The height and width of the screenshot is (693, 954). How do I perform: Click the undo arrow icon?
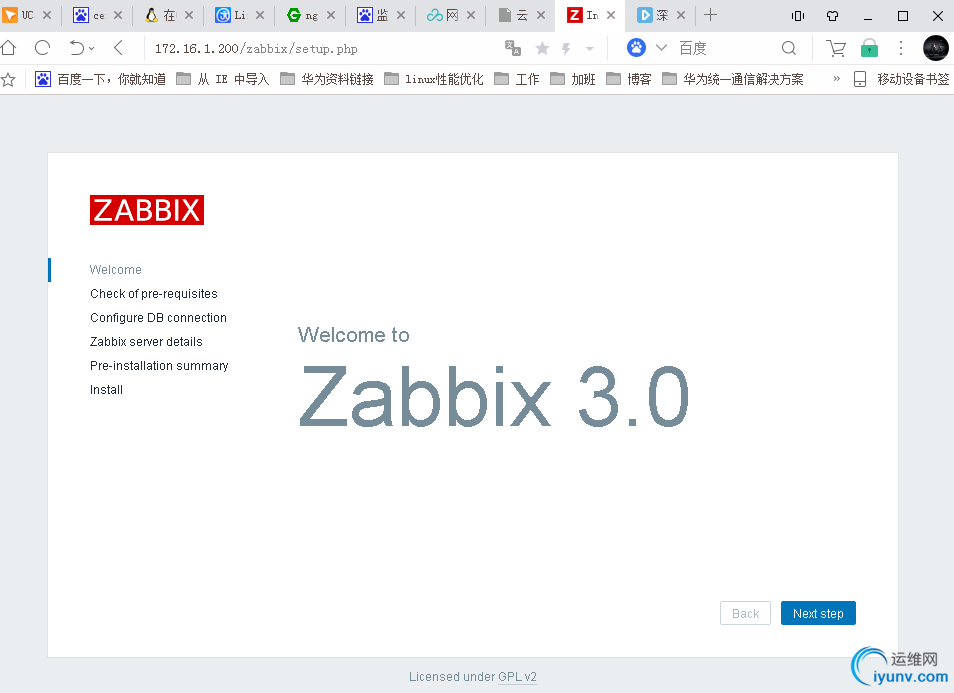77,47
